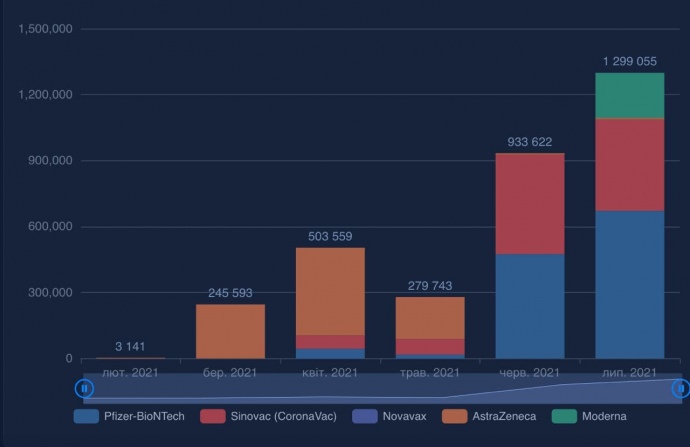Click the 503 559 data label

coord(330,237)
